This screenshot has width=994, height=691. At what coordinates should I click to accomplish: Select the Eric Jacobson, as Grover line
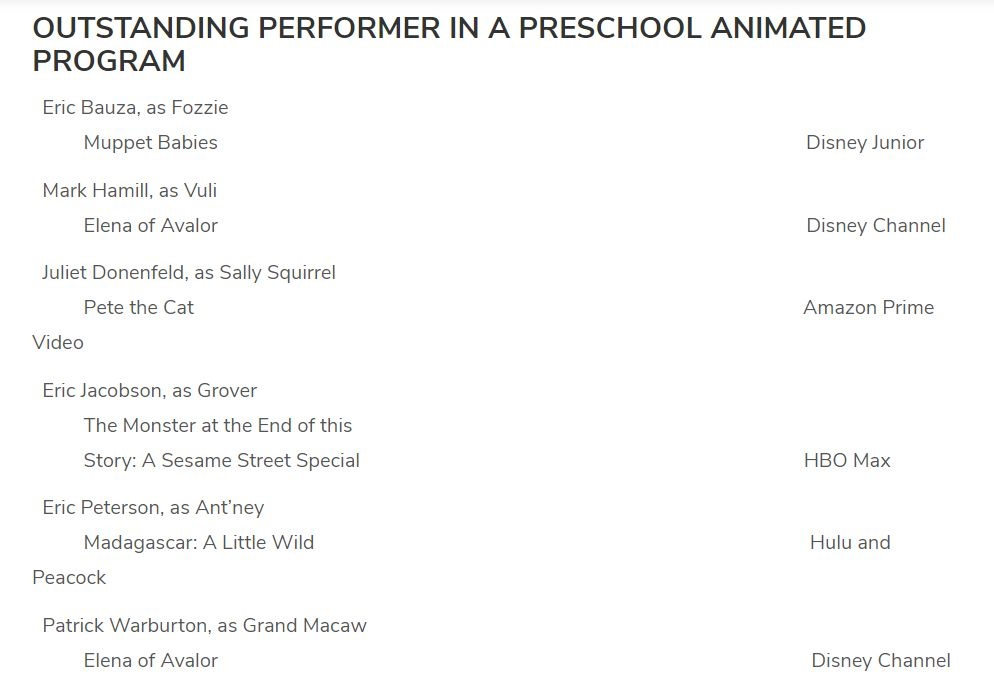tap(149, 390)
